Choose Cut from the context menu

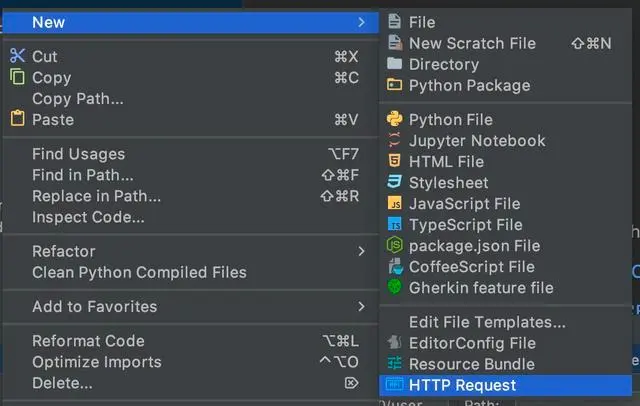click(x=191, y=56)
